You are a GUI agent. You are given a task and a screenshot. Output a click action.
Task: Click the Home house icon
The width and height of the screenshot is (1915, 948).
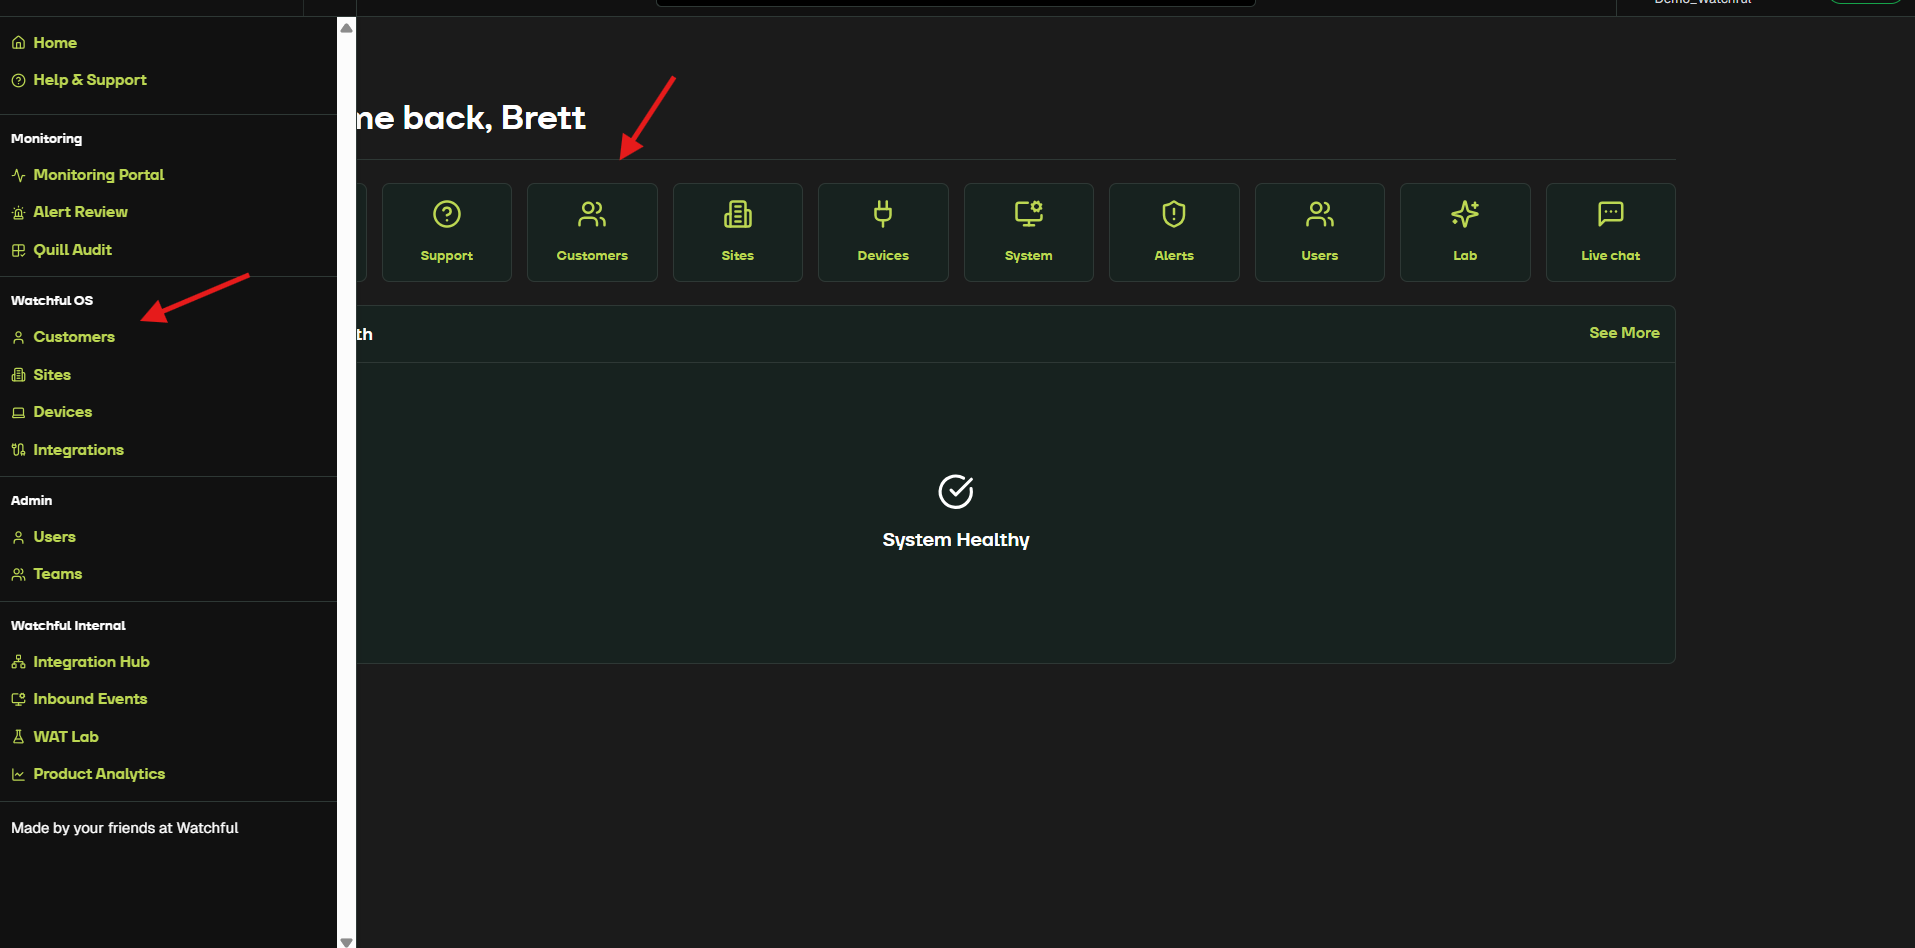(x=18, y=43)
